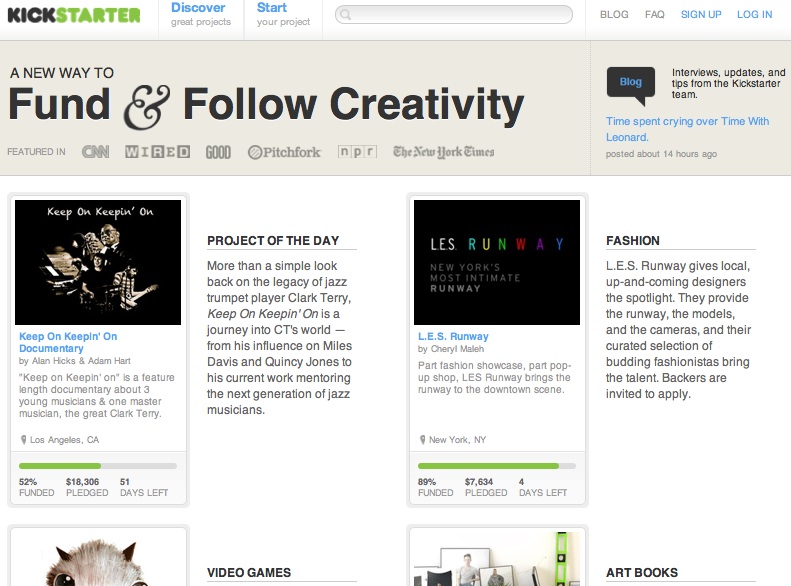Viewport: 791px width, 586px height.
Task: Click the Blog speech bubble icon
Action: pyautogui.click(x=631, y=84)
